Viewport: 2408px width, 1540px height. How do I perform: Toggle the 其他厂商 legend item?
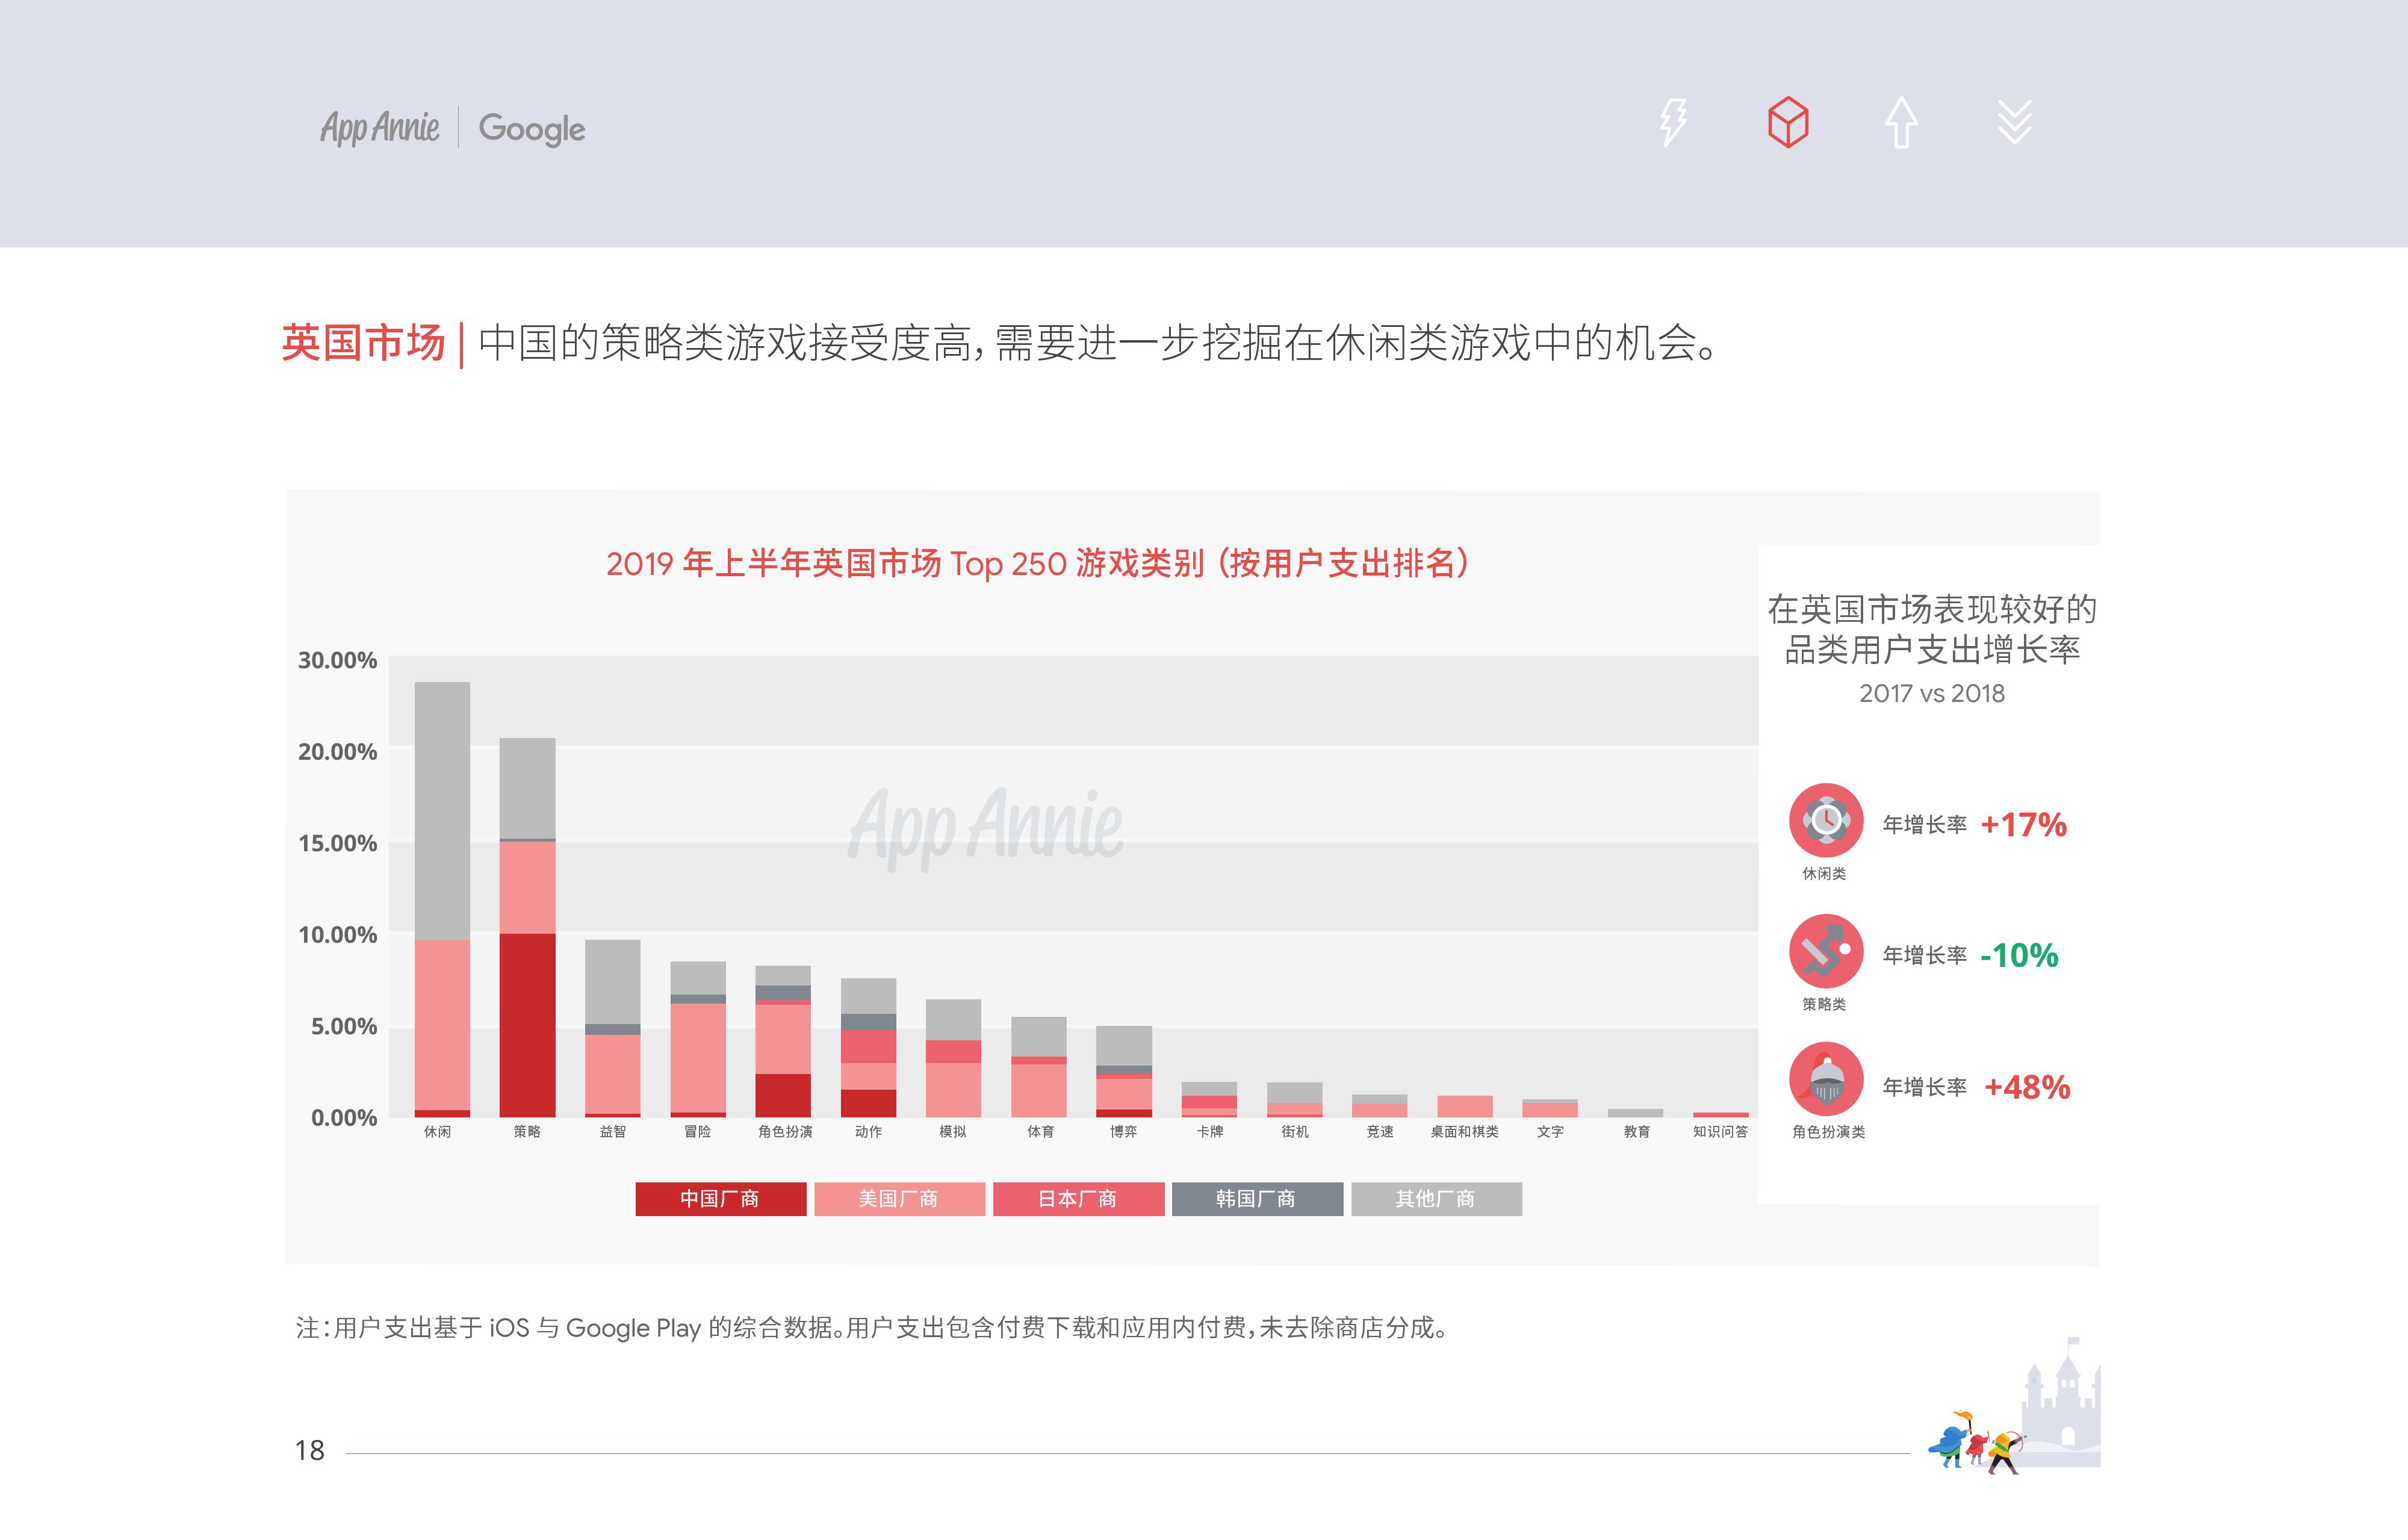1436,1199
